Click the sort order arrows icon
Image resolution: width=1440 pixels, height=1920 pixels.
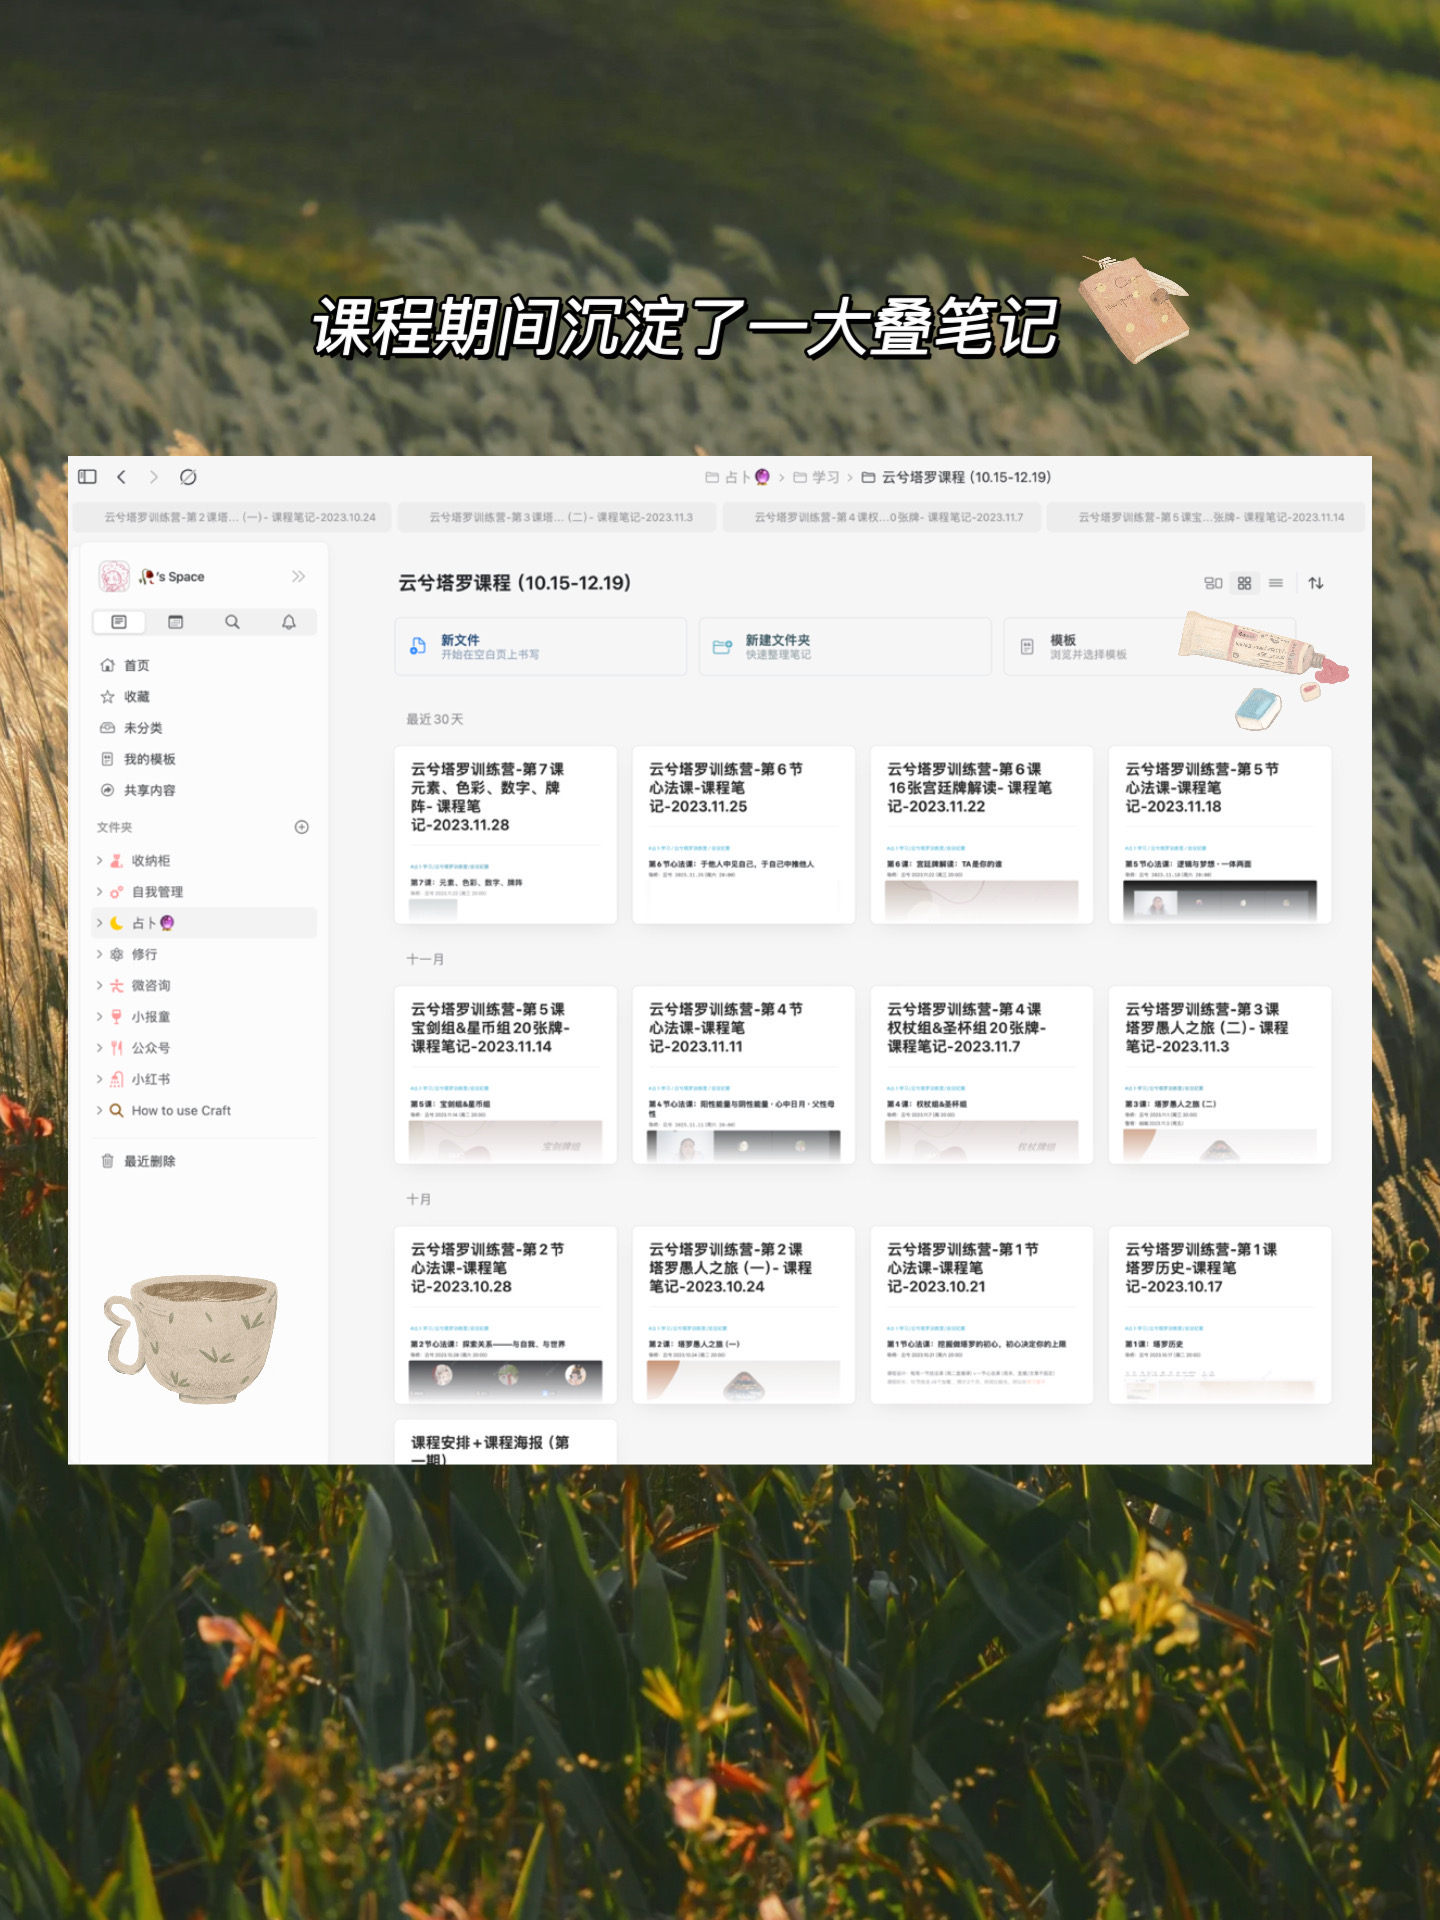tap(1316, 583)
